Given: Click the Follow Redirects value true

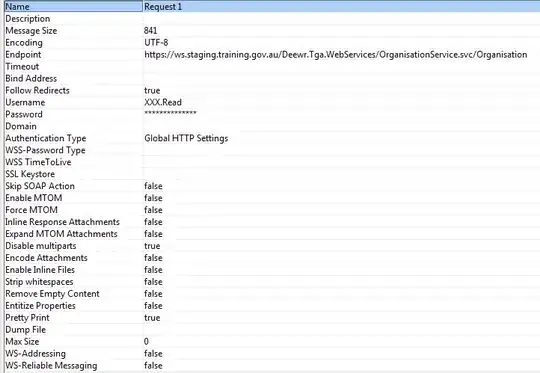Looking at the screenshot, I should pos(152,91).
